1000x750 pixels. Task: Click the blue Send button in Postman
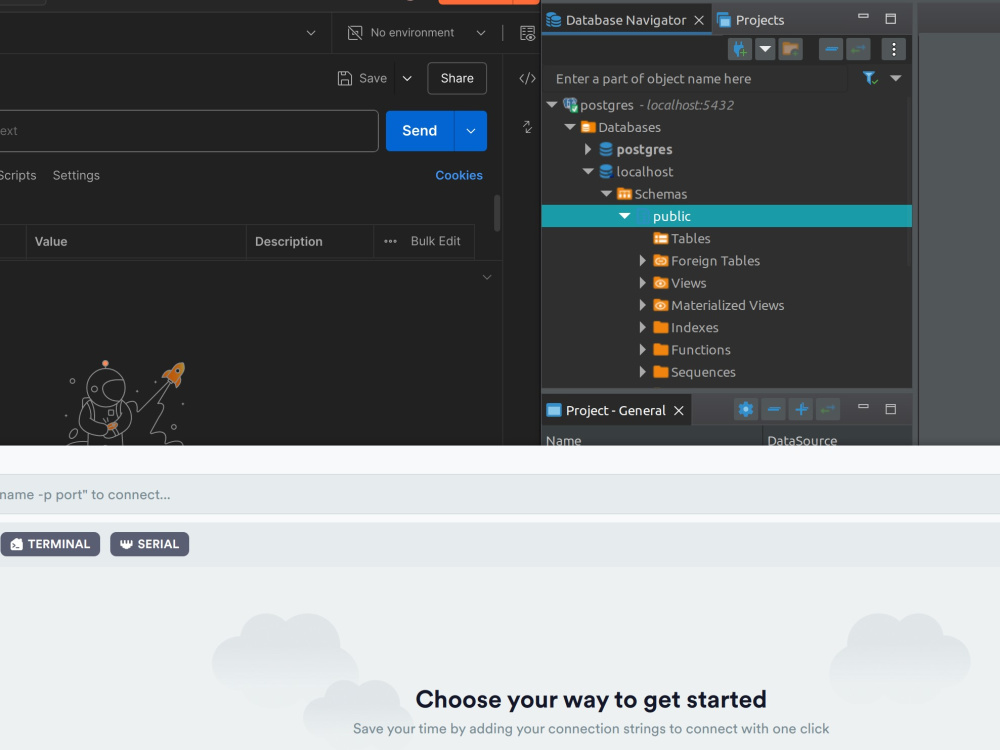[420, 131]
